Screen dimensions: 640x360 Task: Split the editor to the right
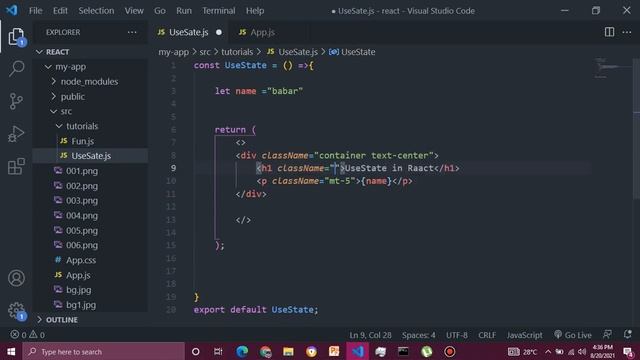[609, 32]
